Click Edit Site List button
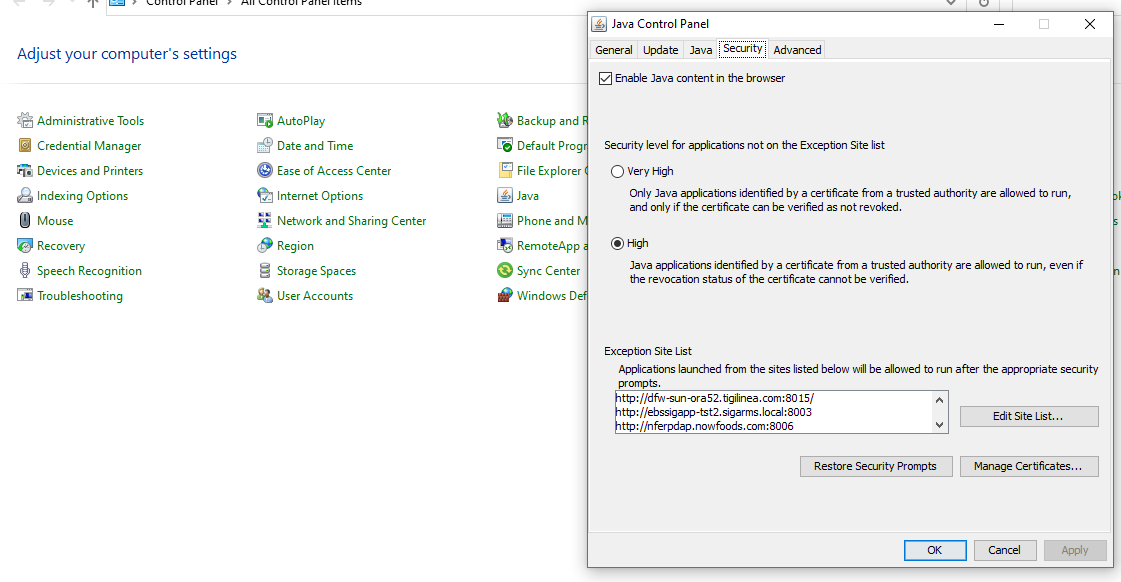The width and height of the screenshot is (1121, 582). (x=1029, y=416)
